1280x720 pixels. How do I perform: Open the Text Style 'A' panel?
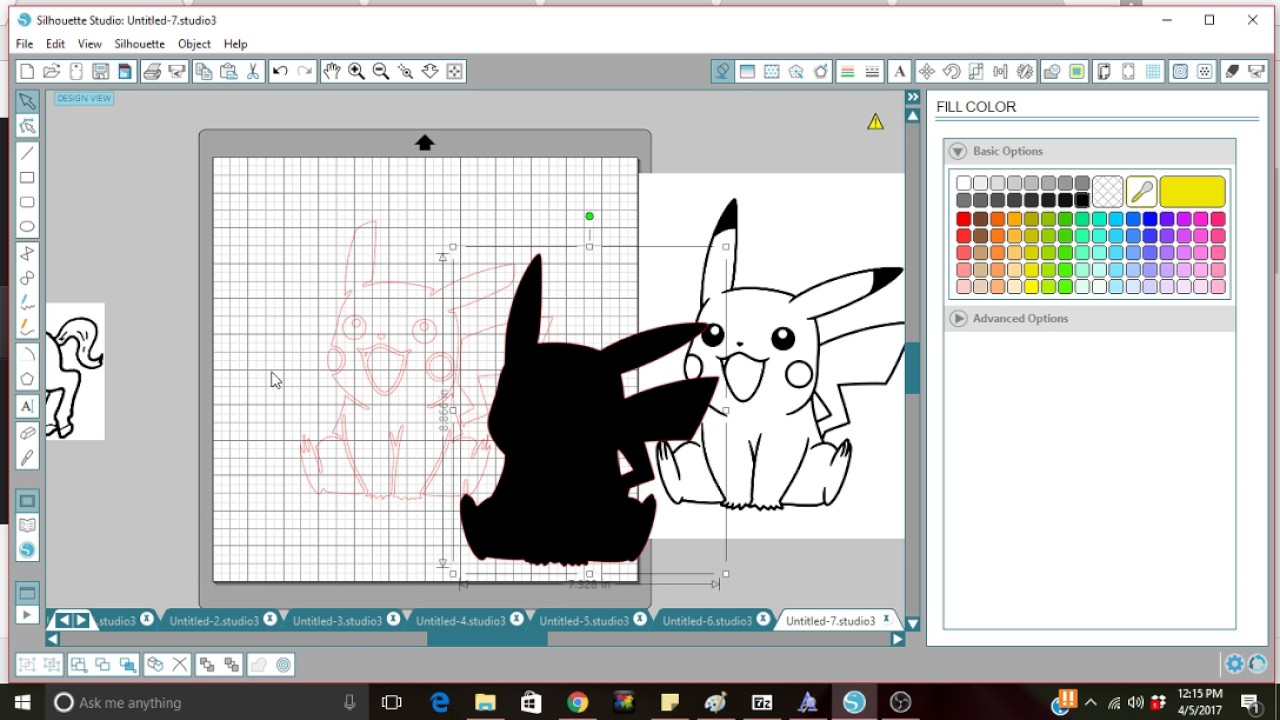pos(899,71)
